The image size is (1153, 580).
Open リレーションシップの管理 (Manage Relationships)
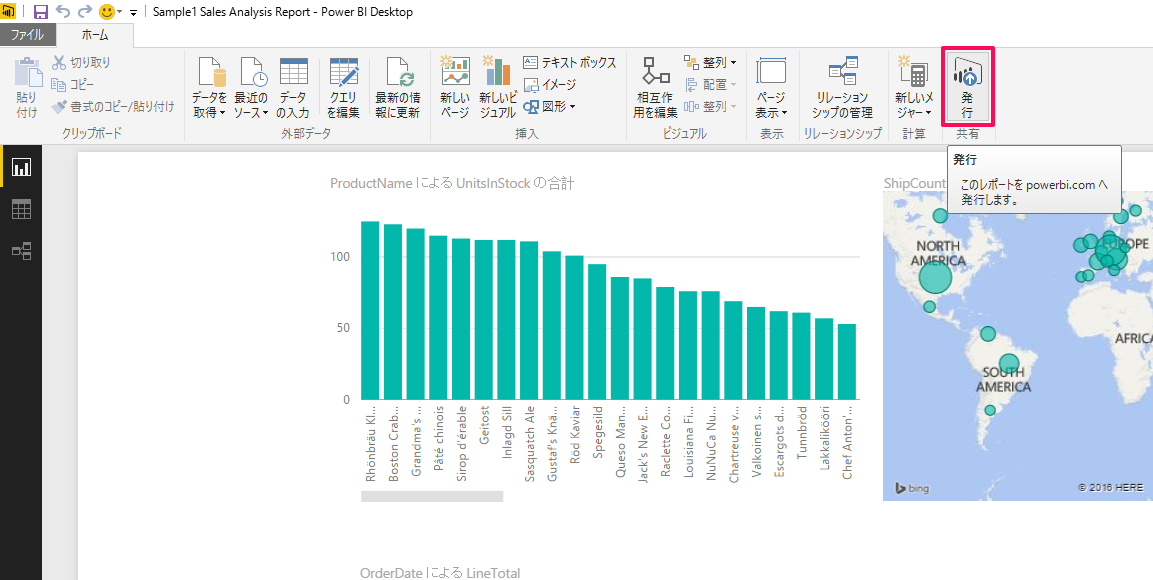click(x=842, y=86)
